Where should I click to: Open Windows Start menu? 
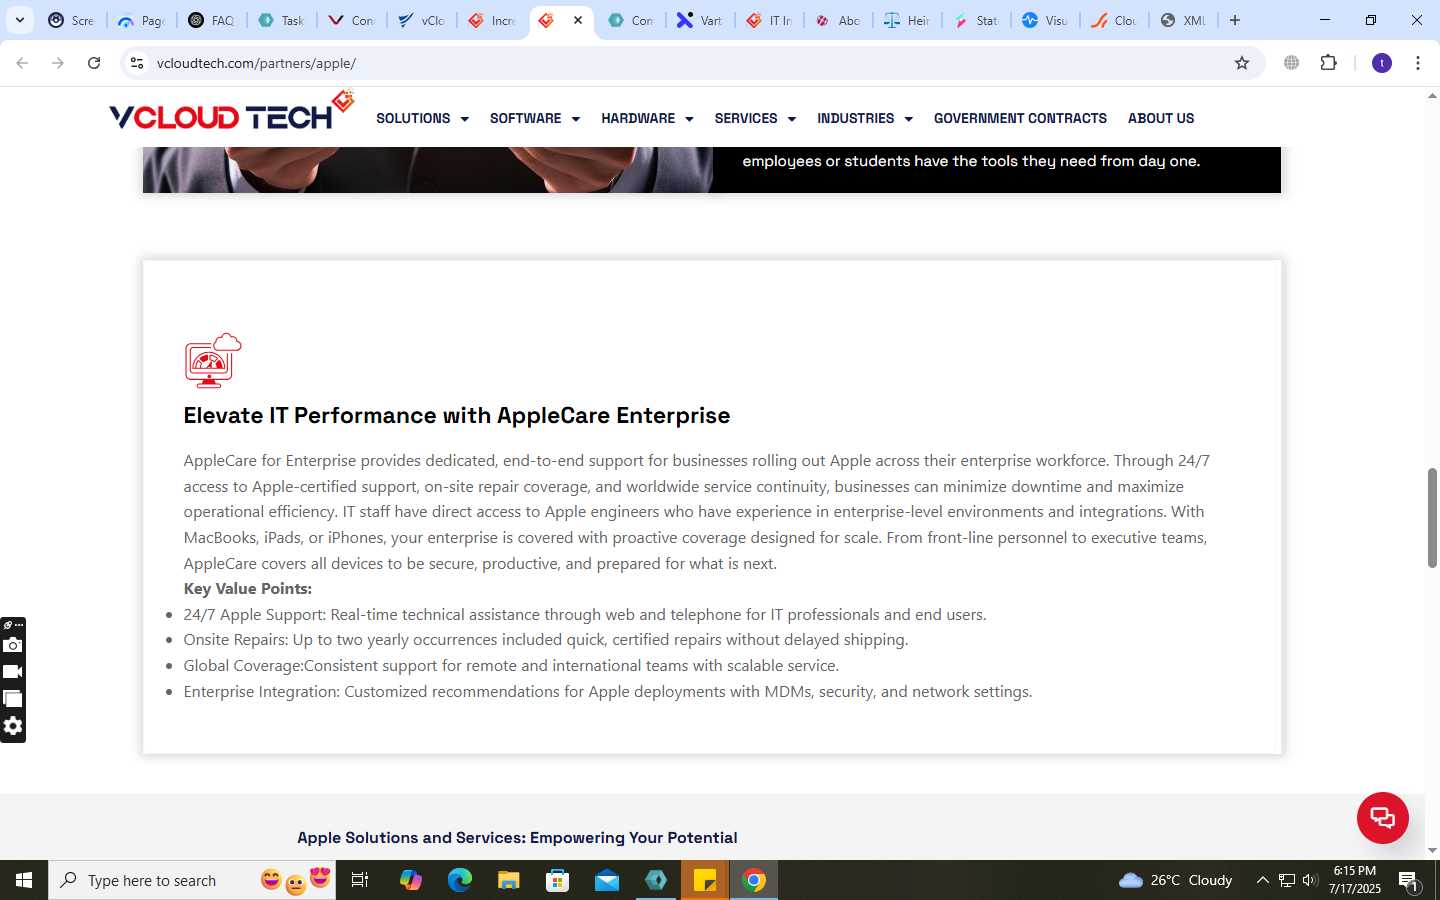coord(24,880)
